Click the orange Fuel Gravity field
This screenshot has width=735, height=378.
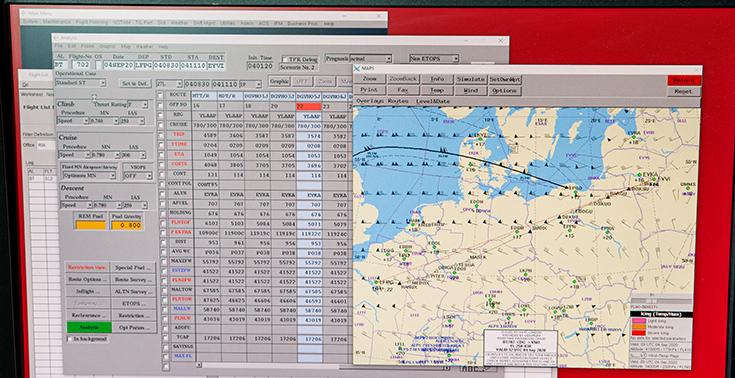pyautogui.click(x=127, y=225)
